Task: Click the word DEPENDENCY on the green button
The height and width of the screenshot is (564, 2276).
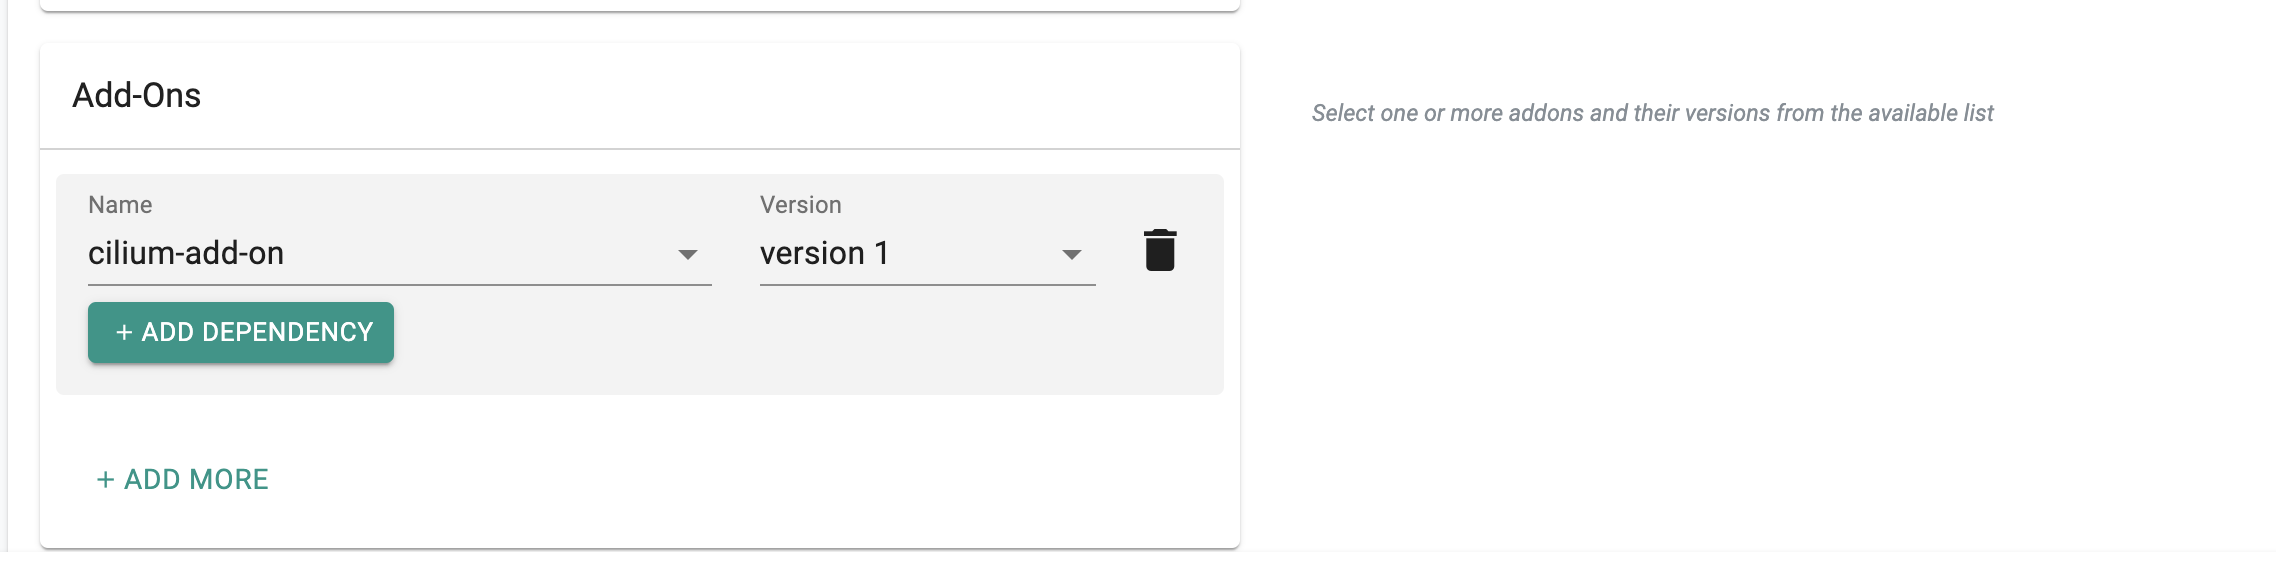Action: (x=287, y=332)
